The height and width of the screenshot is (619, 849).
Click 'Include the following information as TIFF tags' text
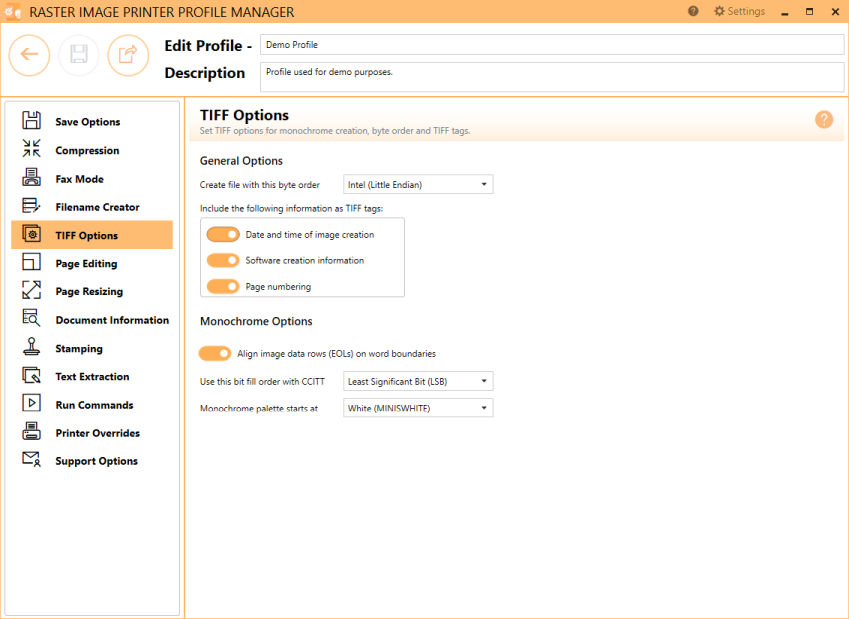coord(291,208)
